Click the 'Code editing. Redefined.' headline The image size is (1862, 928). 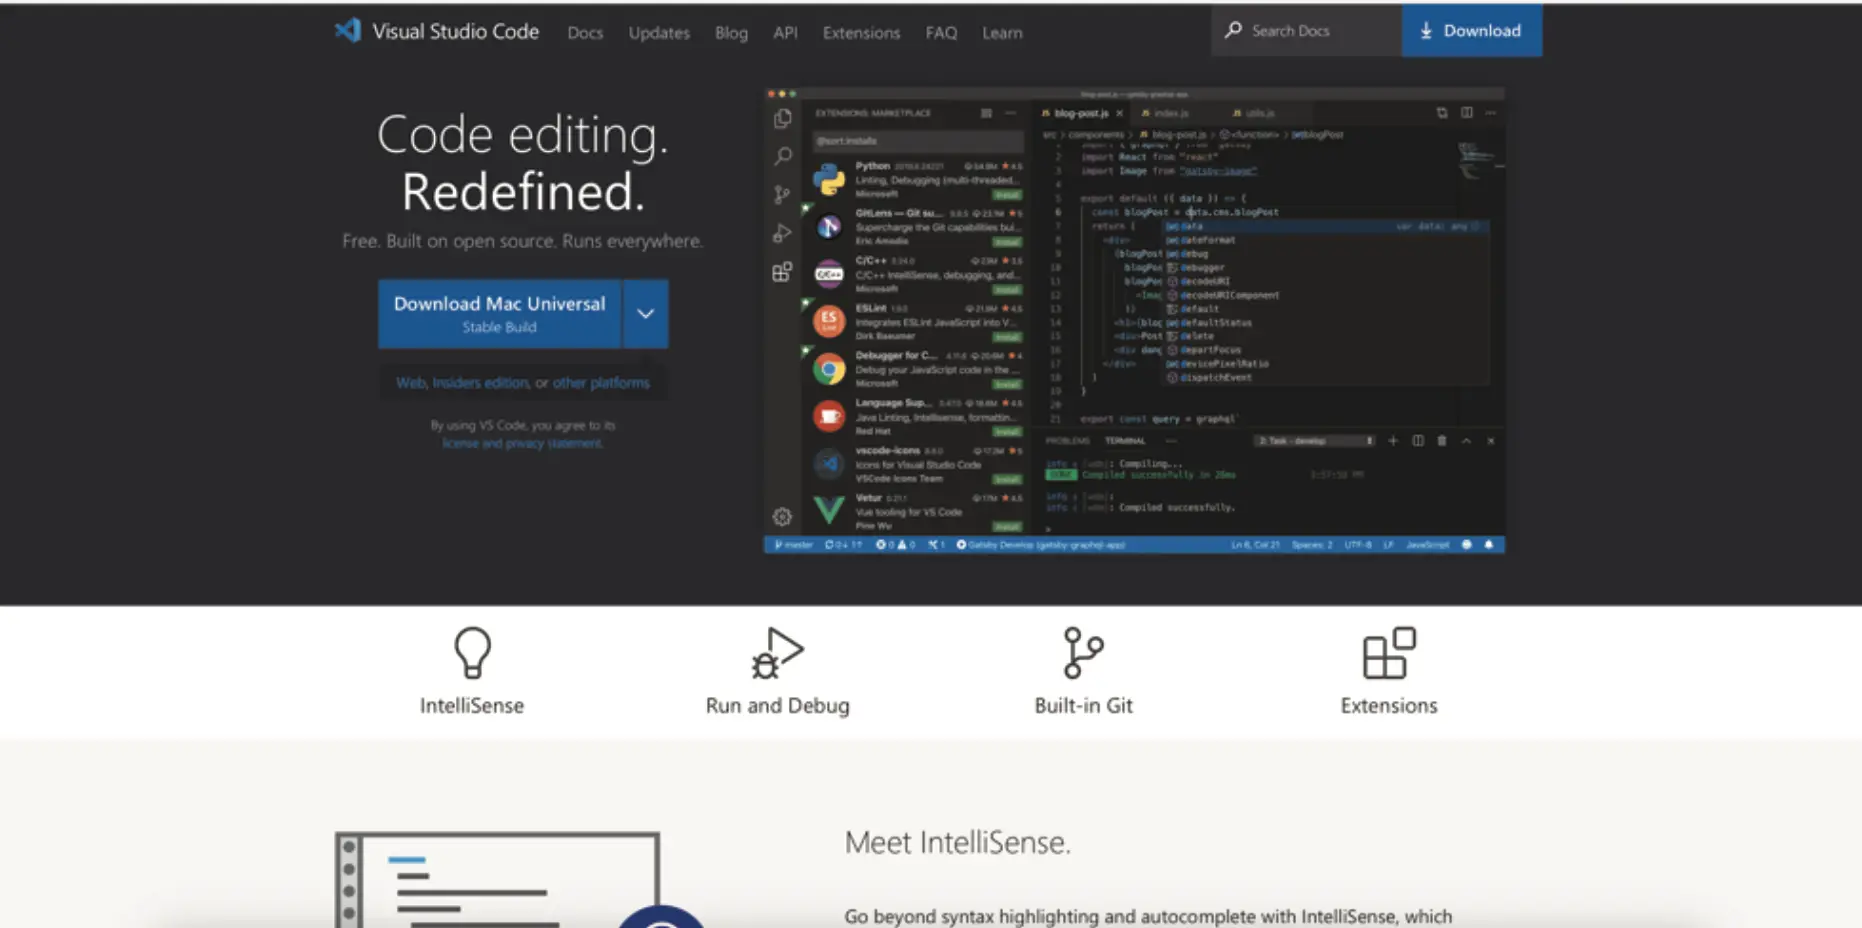click(x=522, y=162)
